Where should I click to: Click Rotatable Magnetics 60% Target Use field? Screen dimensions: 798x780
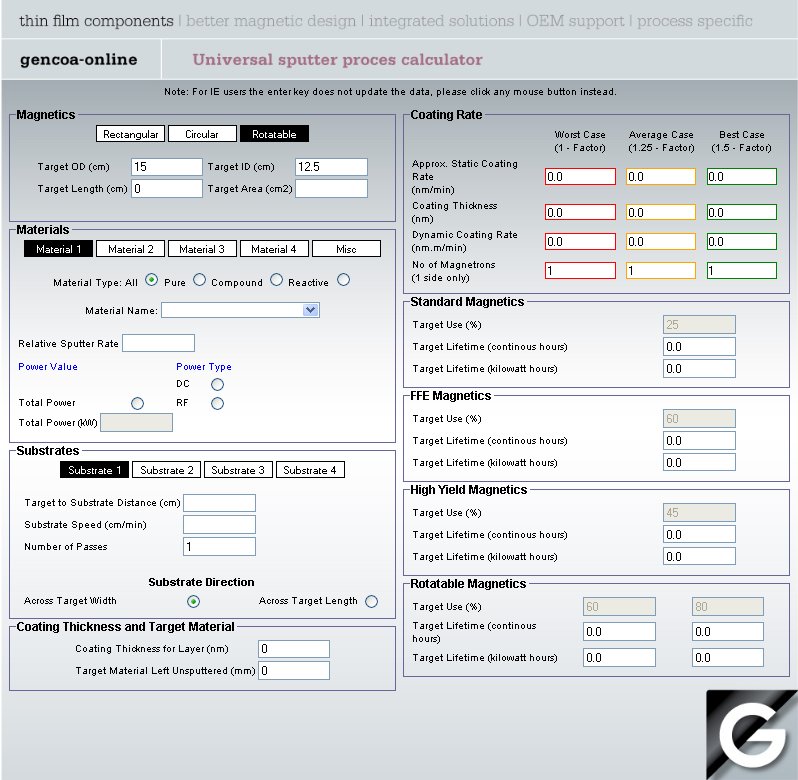[x=619, y=606]
